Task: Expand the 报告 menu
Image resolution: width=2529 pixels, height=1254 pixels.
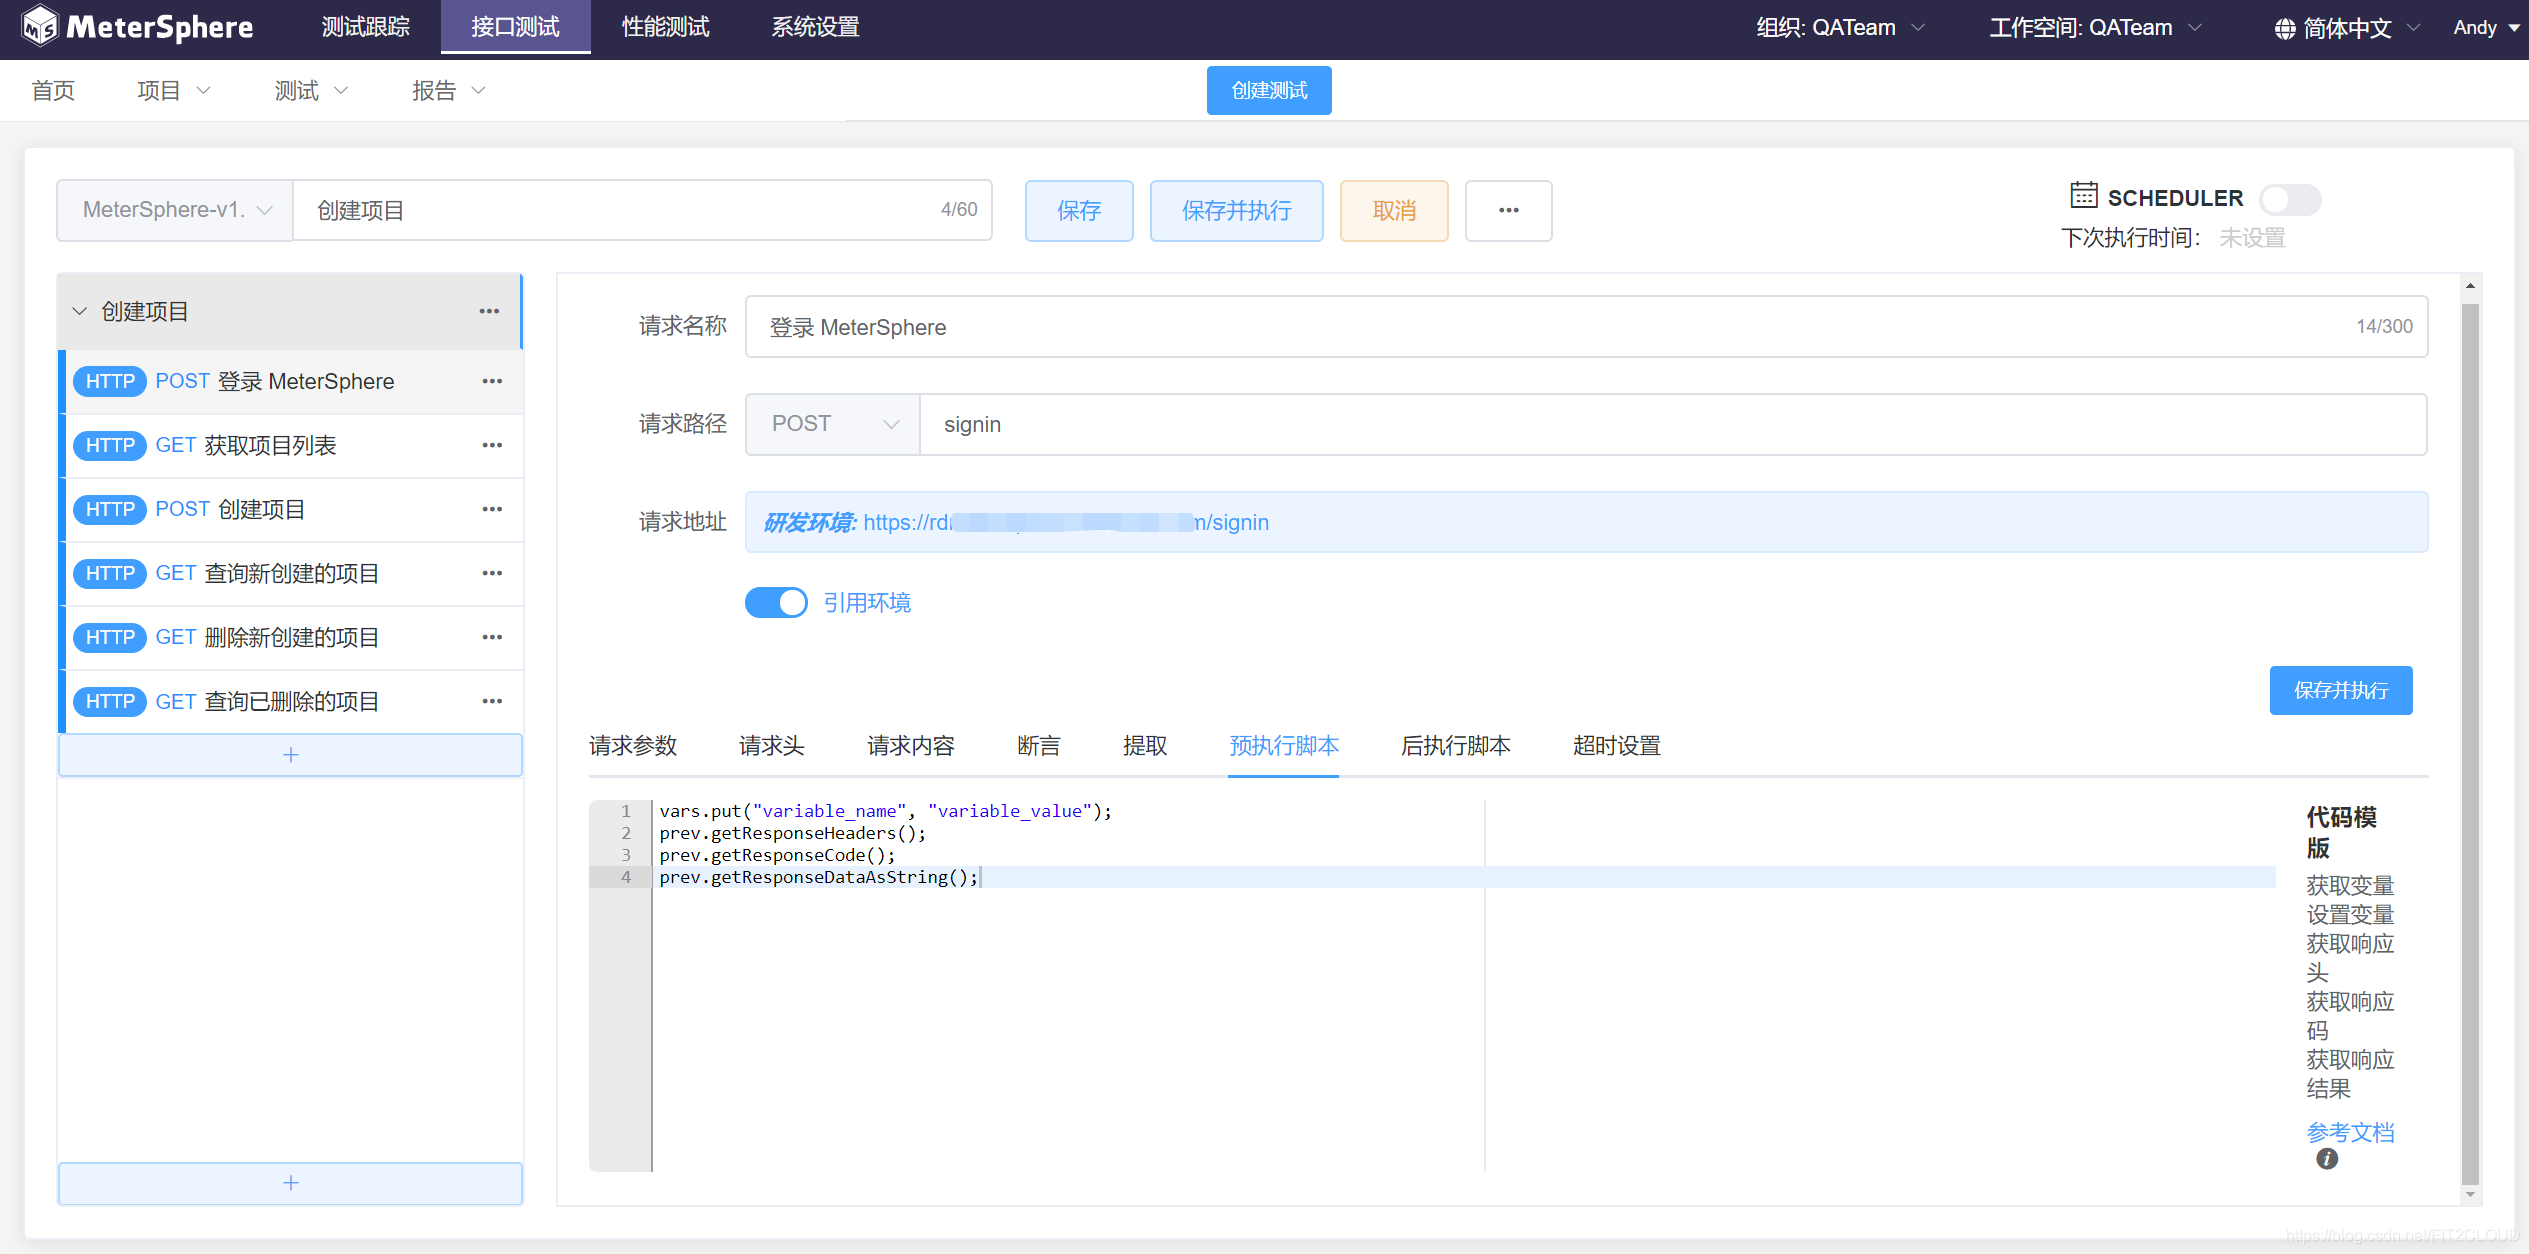Action: pyautogui.click(x=448, y=91)
